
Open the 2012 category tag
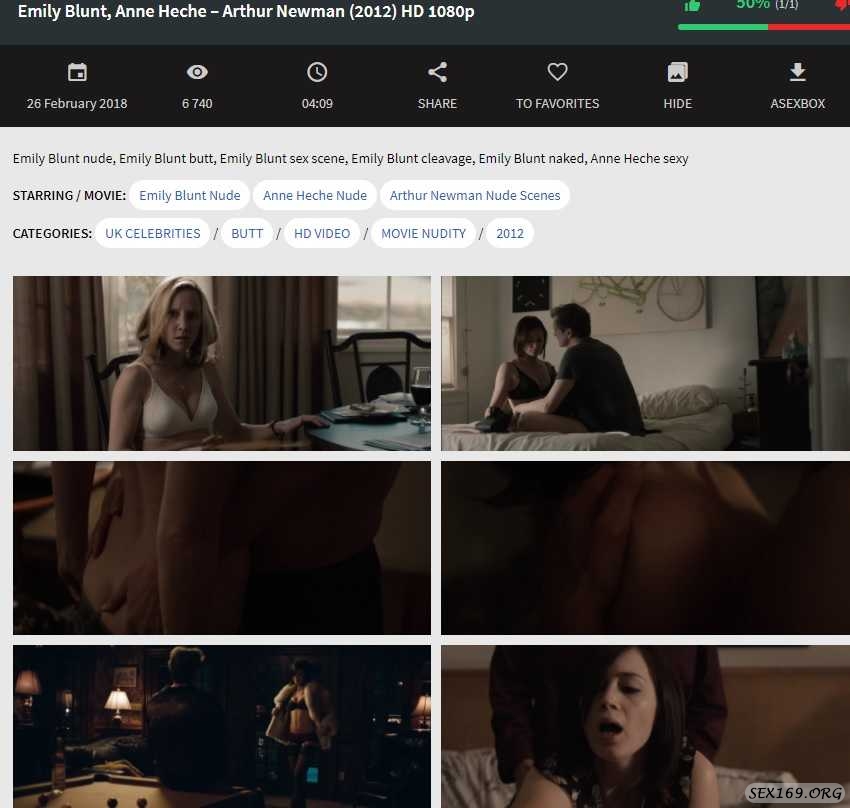510,233
